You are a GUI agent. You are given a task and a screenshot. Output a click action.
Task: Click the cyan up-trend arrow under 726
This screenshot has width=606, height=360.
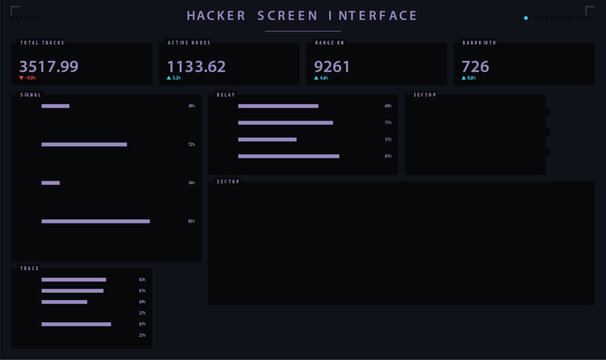tap(464, 78)
